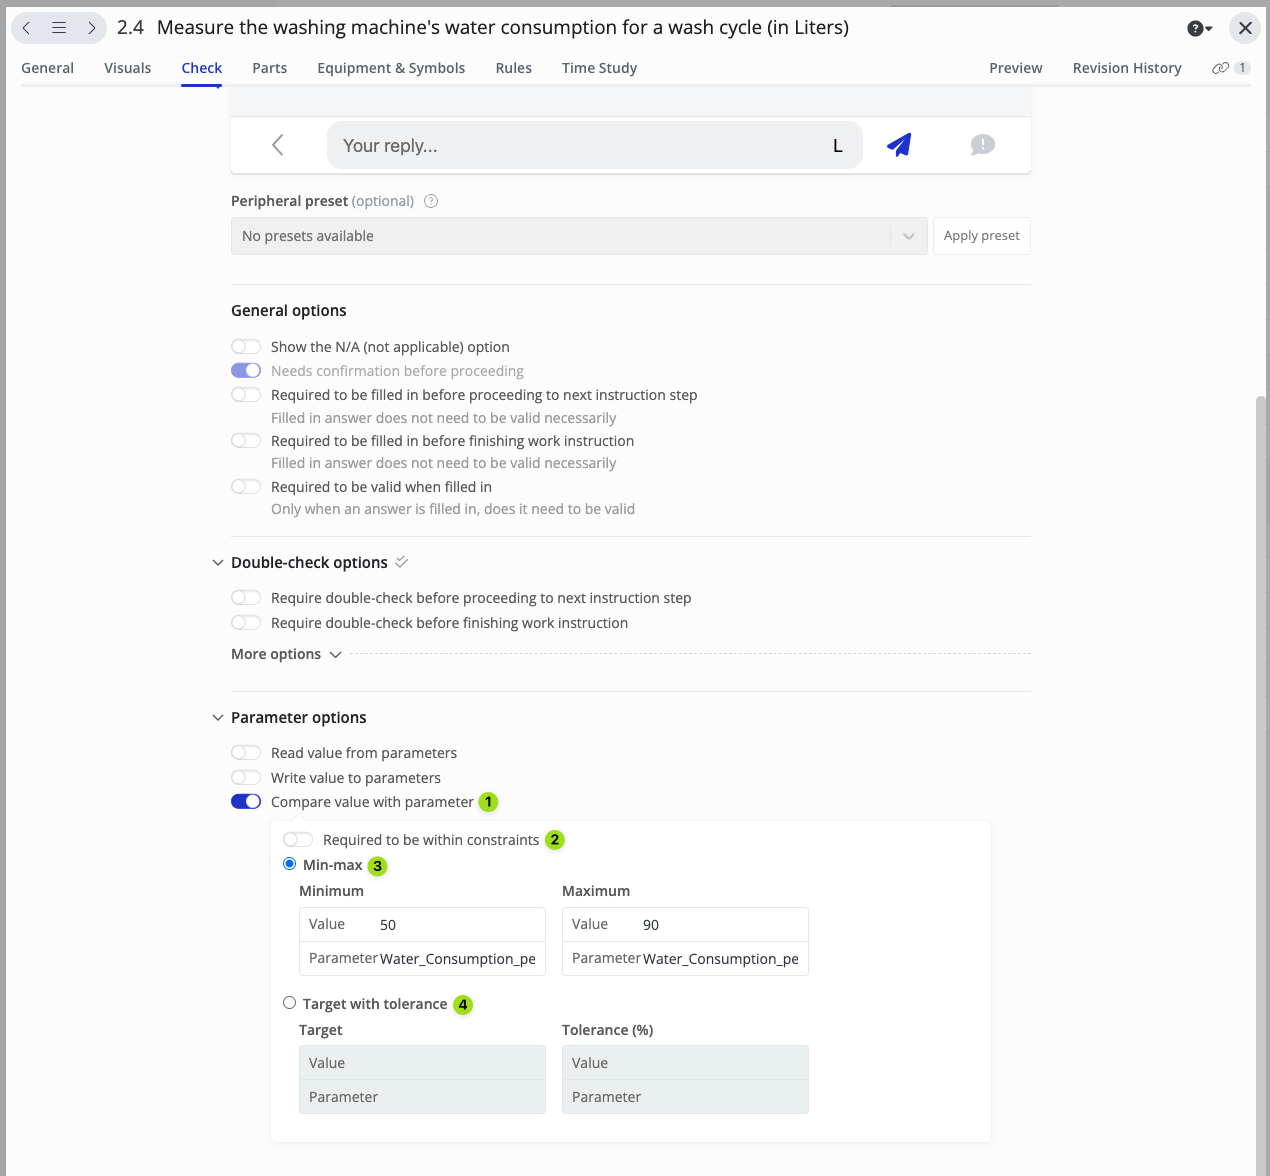This screenshot has height=1176, width=1270.
Task: Open the Equipment & Symbols tab
Action: click(x=391, y=68)
